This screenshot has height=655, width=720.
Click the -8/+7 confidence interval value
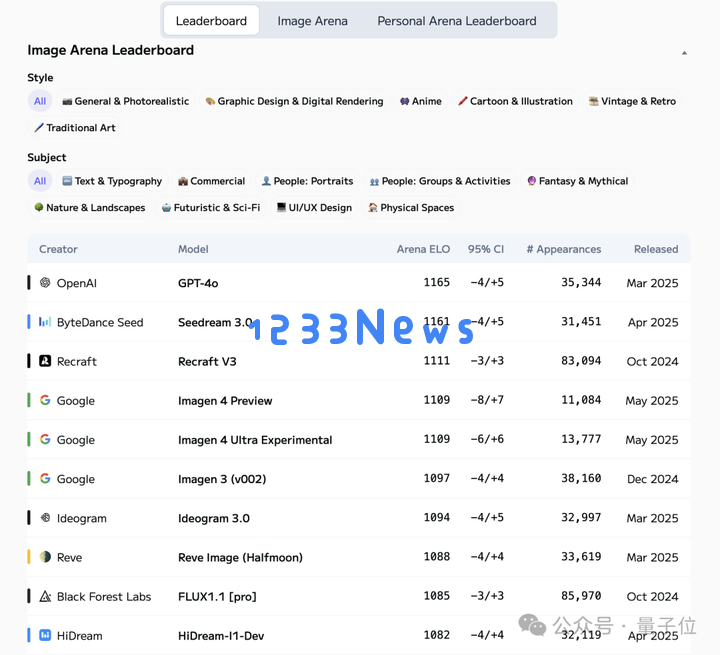487,400
